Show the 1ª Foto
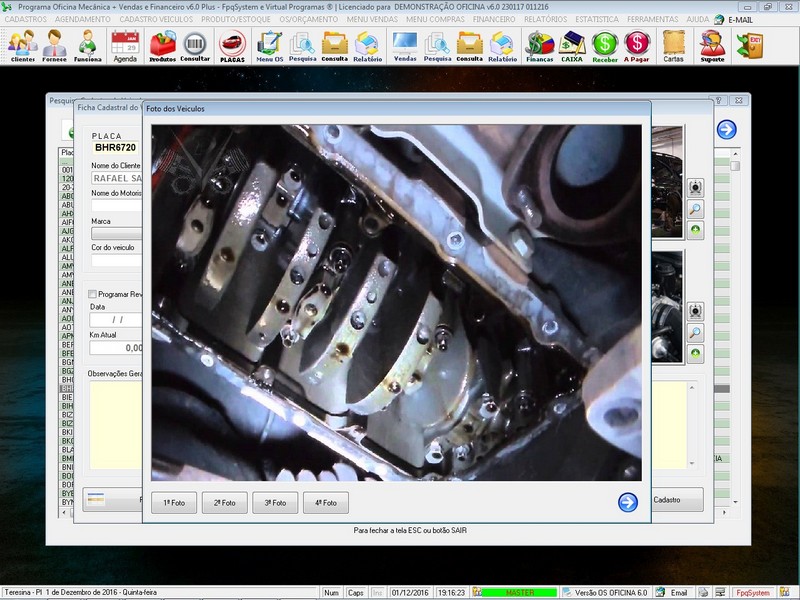This screenshot has height=600, width=800. click(174, 503)
